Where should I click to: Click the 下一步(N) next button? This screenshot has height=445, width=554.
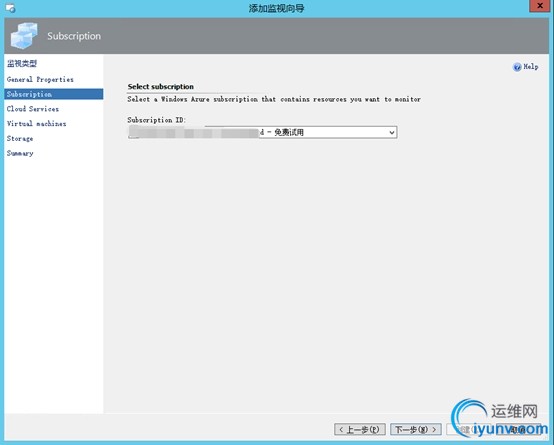[416, 429]
